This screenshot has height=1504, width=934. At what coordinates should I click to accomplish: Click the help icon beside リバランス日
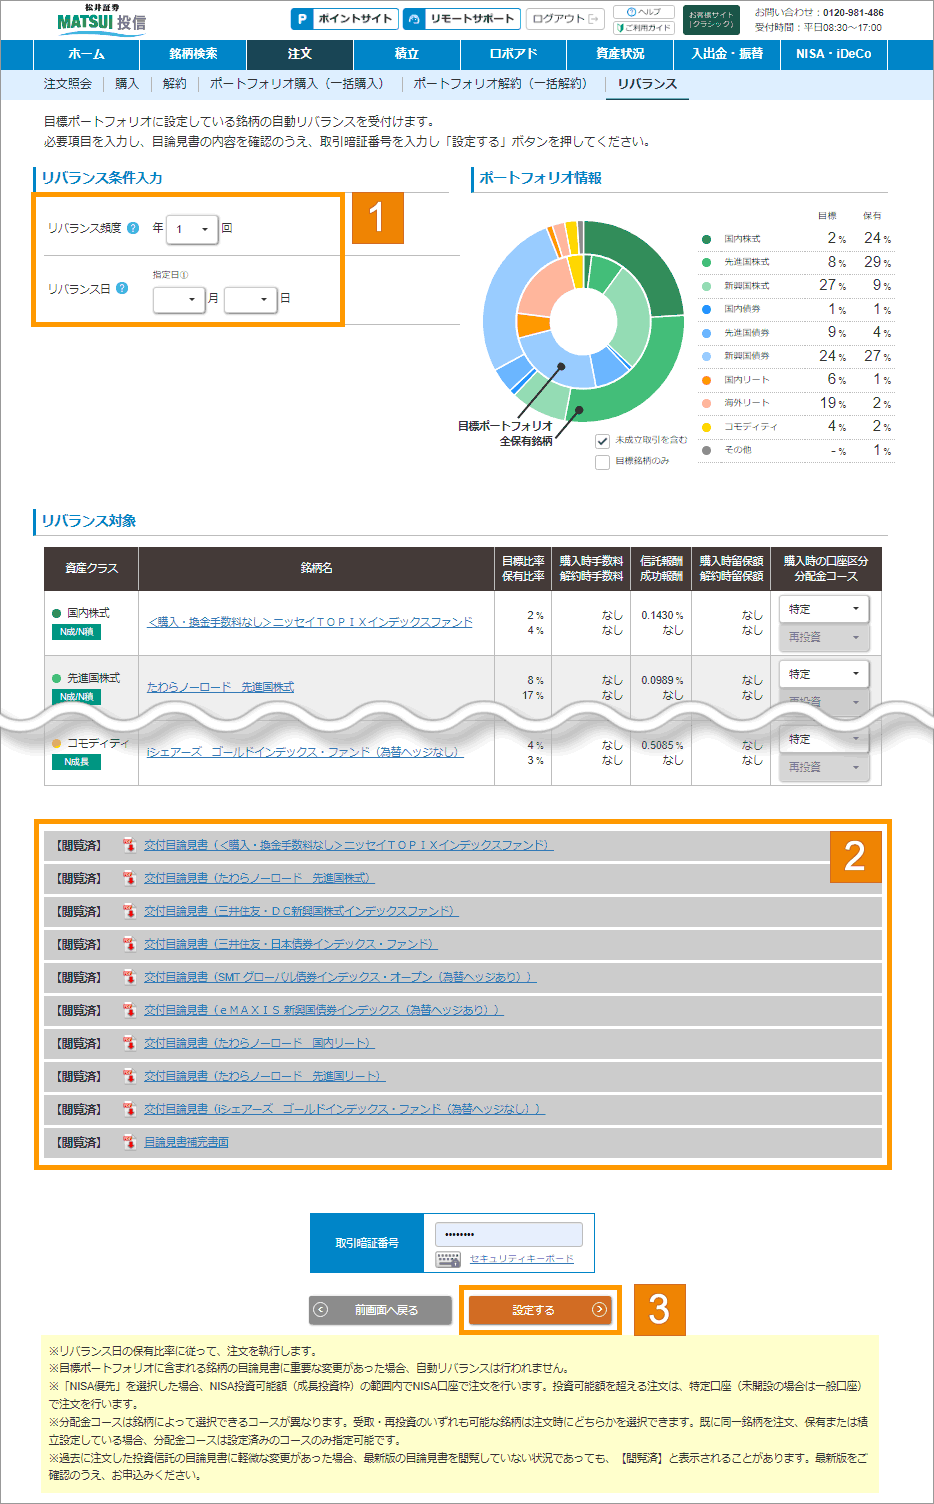[122, 288]
